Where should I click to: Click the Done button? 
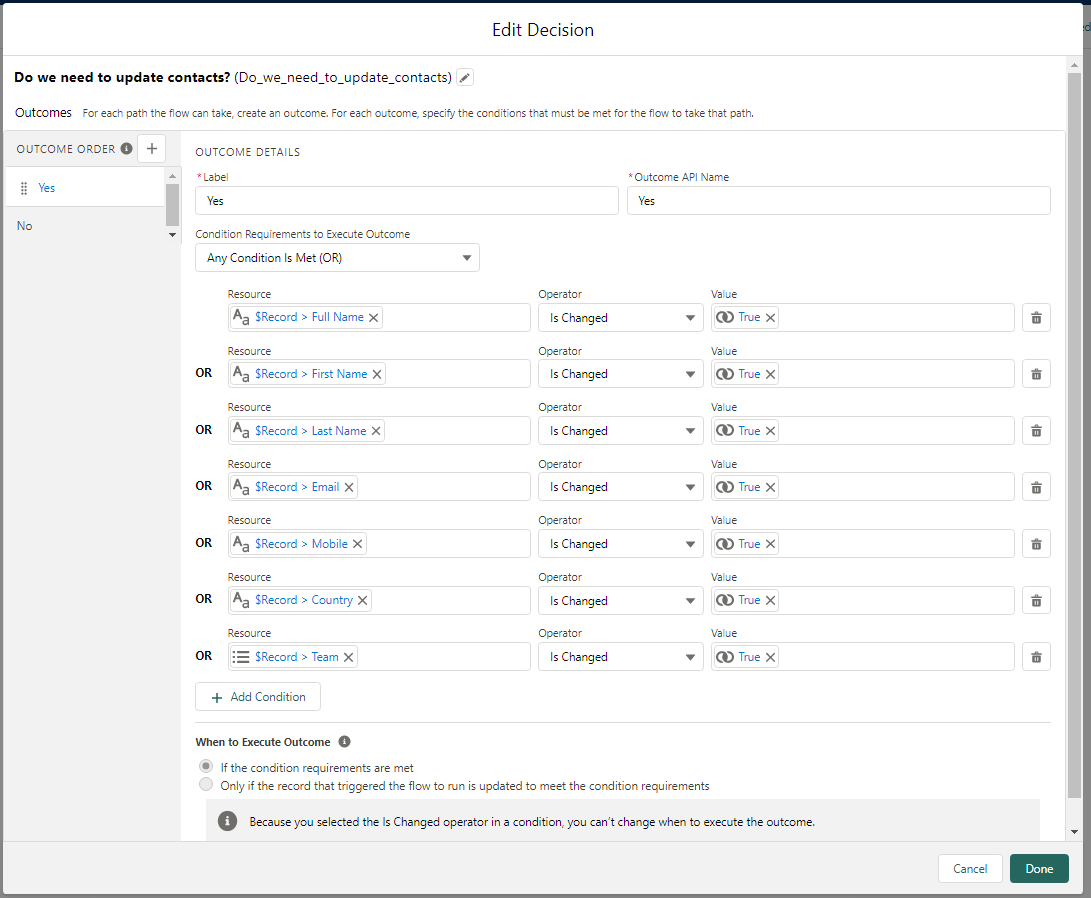[x=1038, y=868]
